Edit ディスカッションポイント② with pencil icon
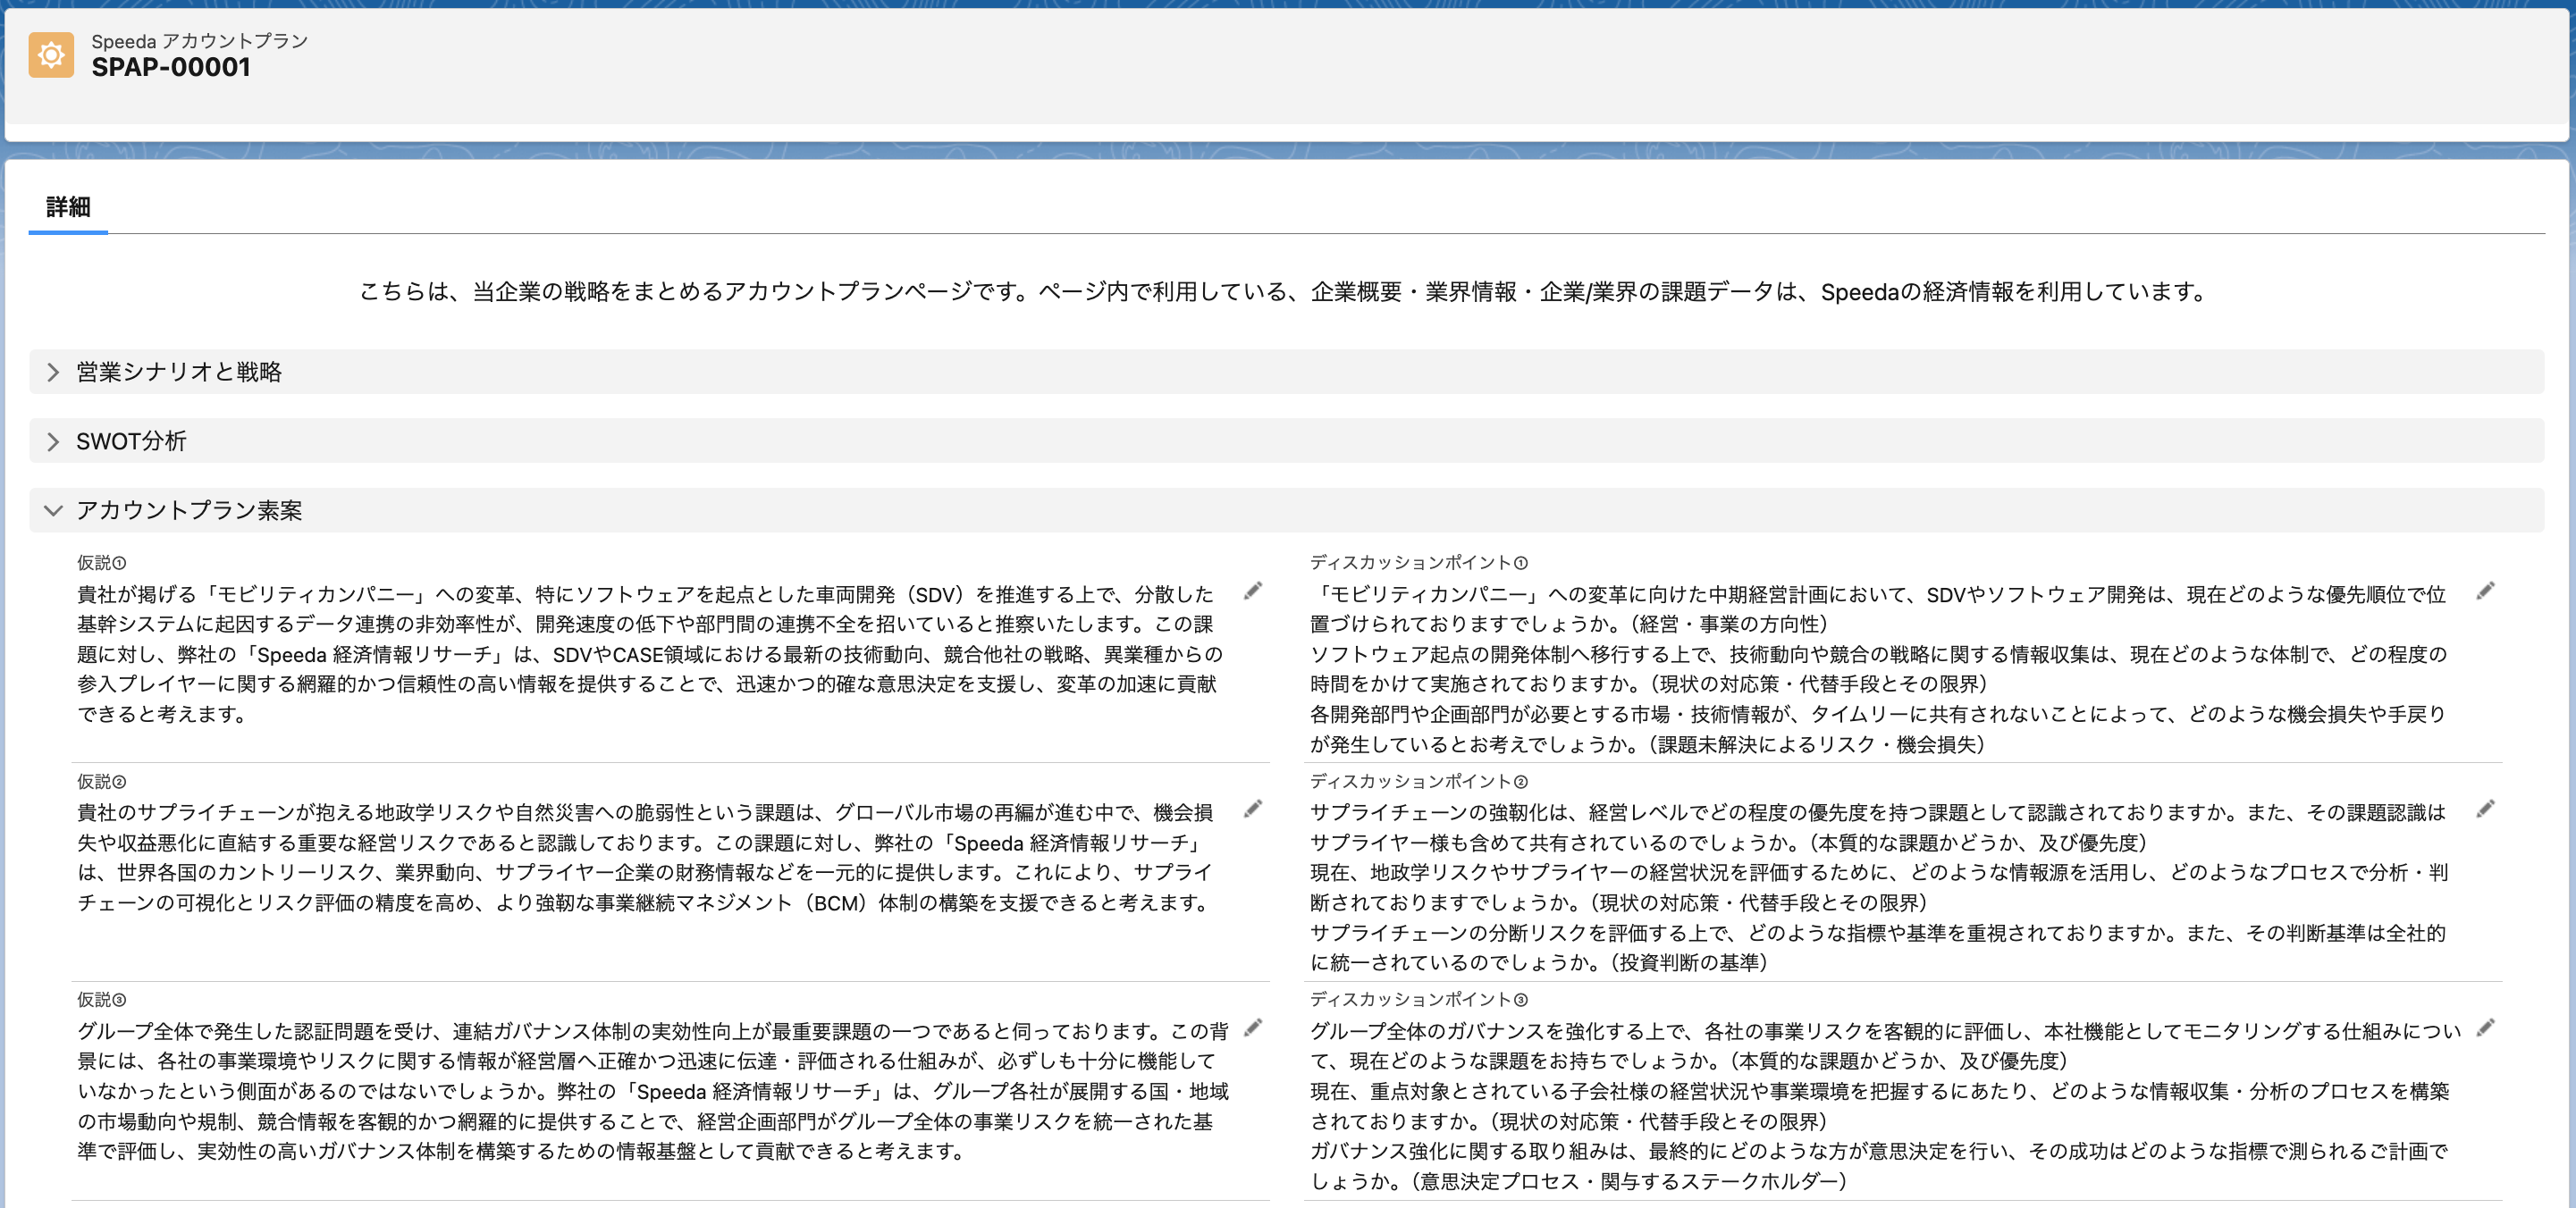2576x1208 pixels. click(2485, 809)
